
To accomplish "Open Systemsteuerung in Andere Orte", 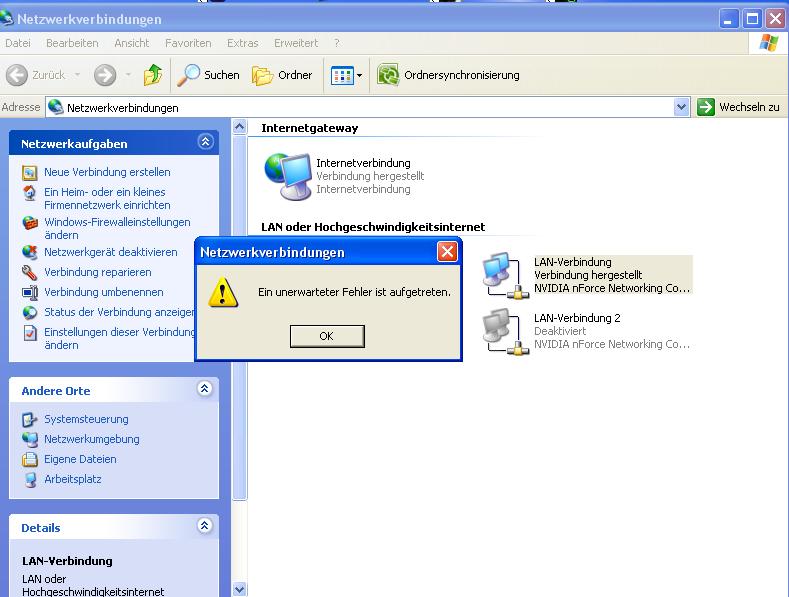I will [86, 419].
